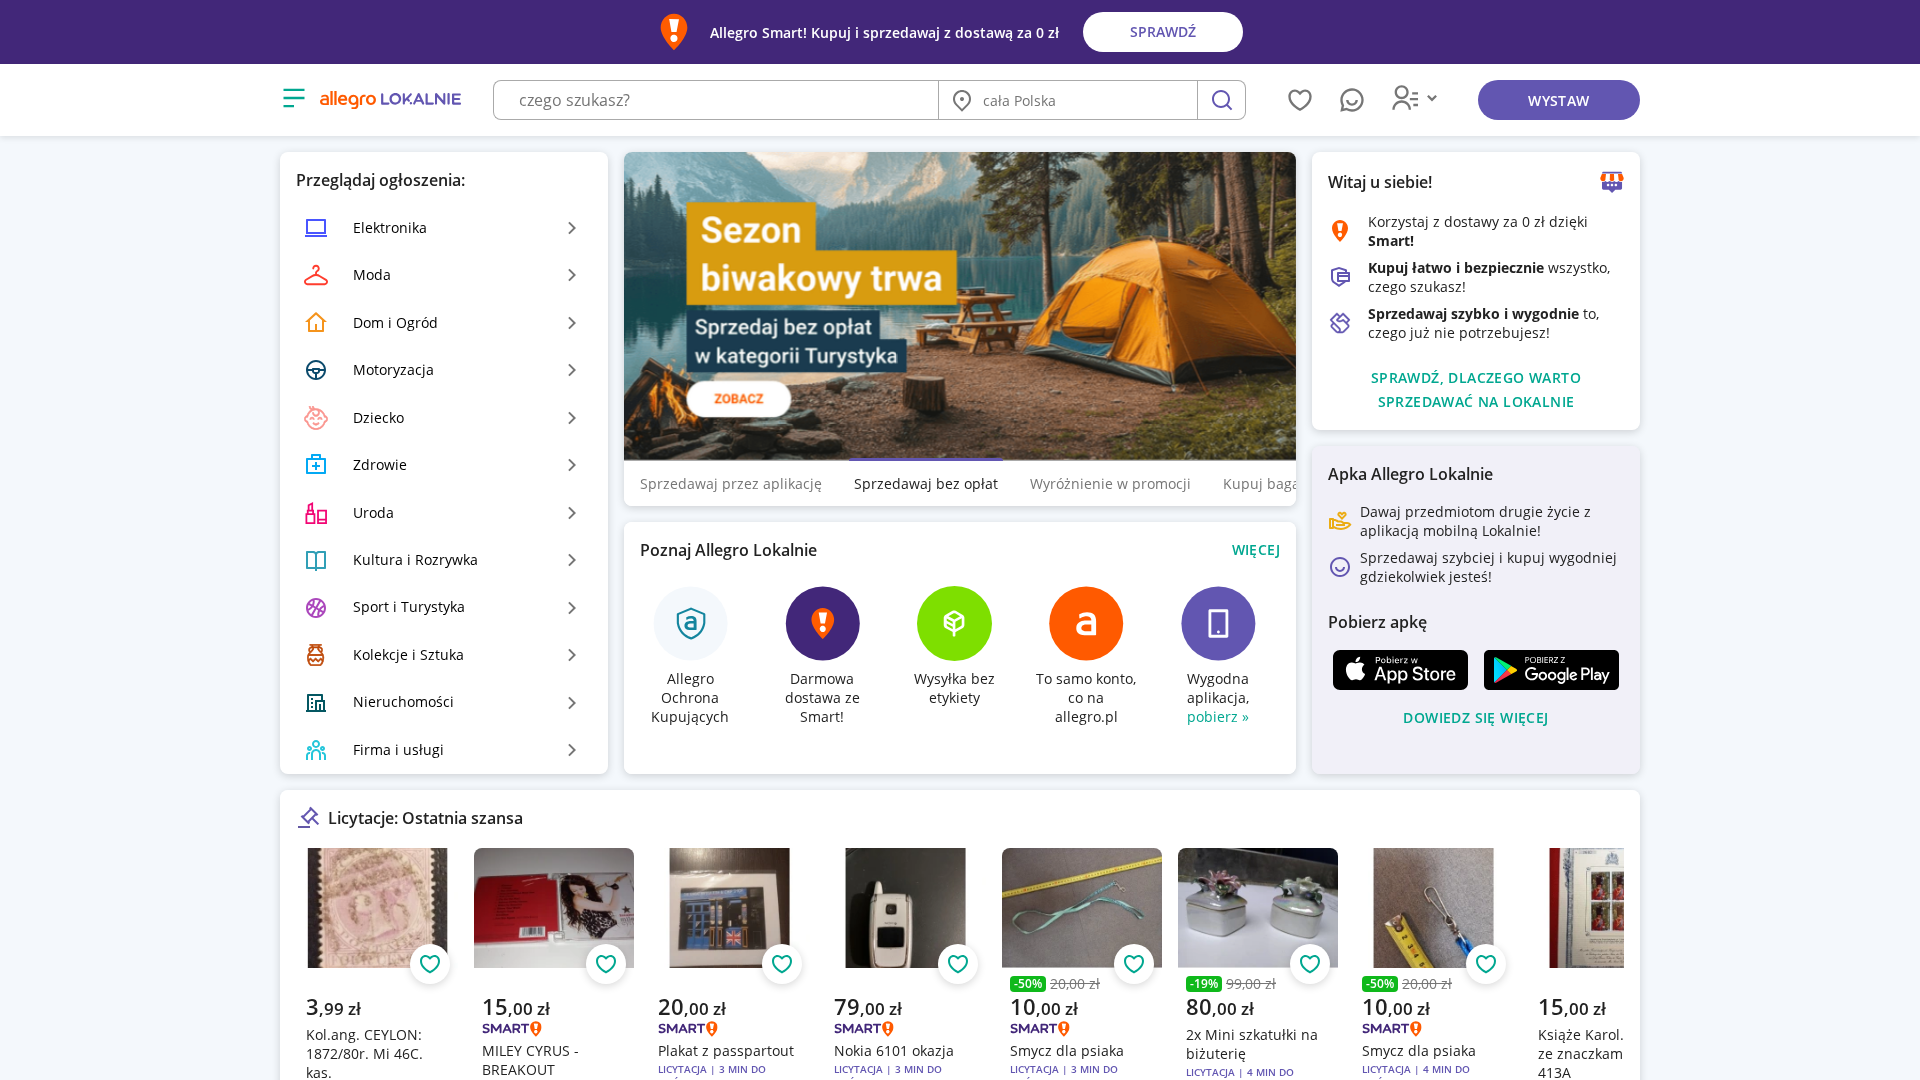Select 'Sprzedawaj przez aplikację' banner tab
The width and height of the screenshot is (1920, 1080).
[731, 484]
